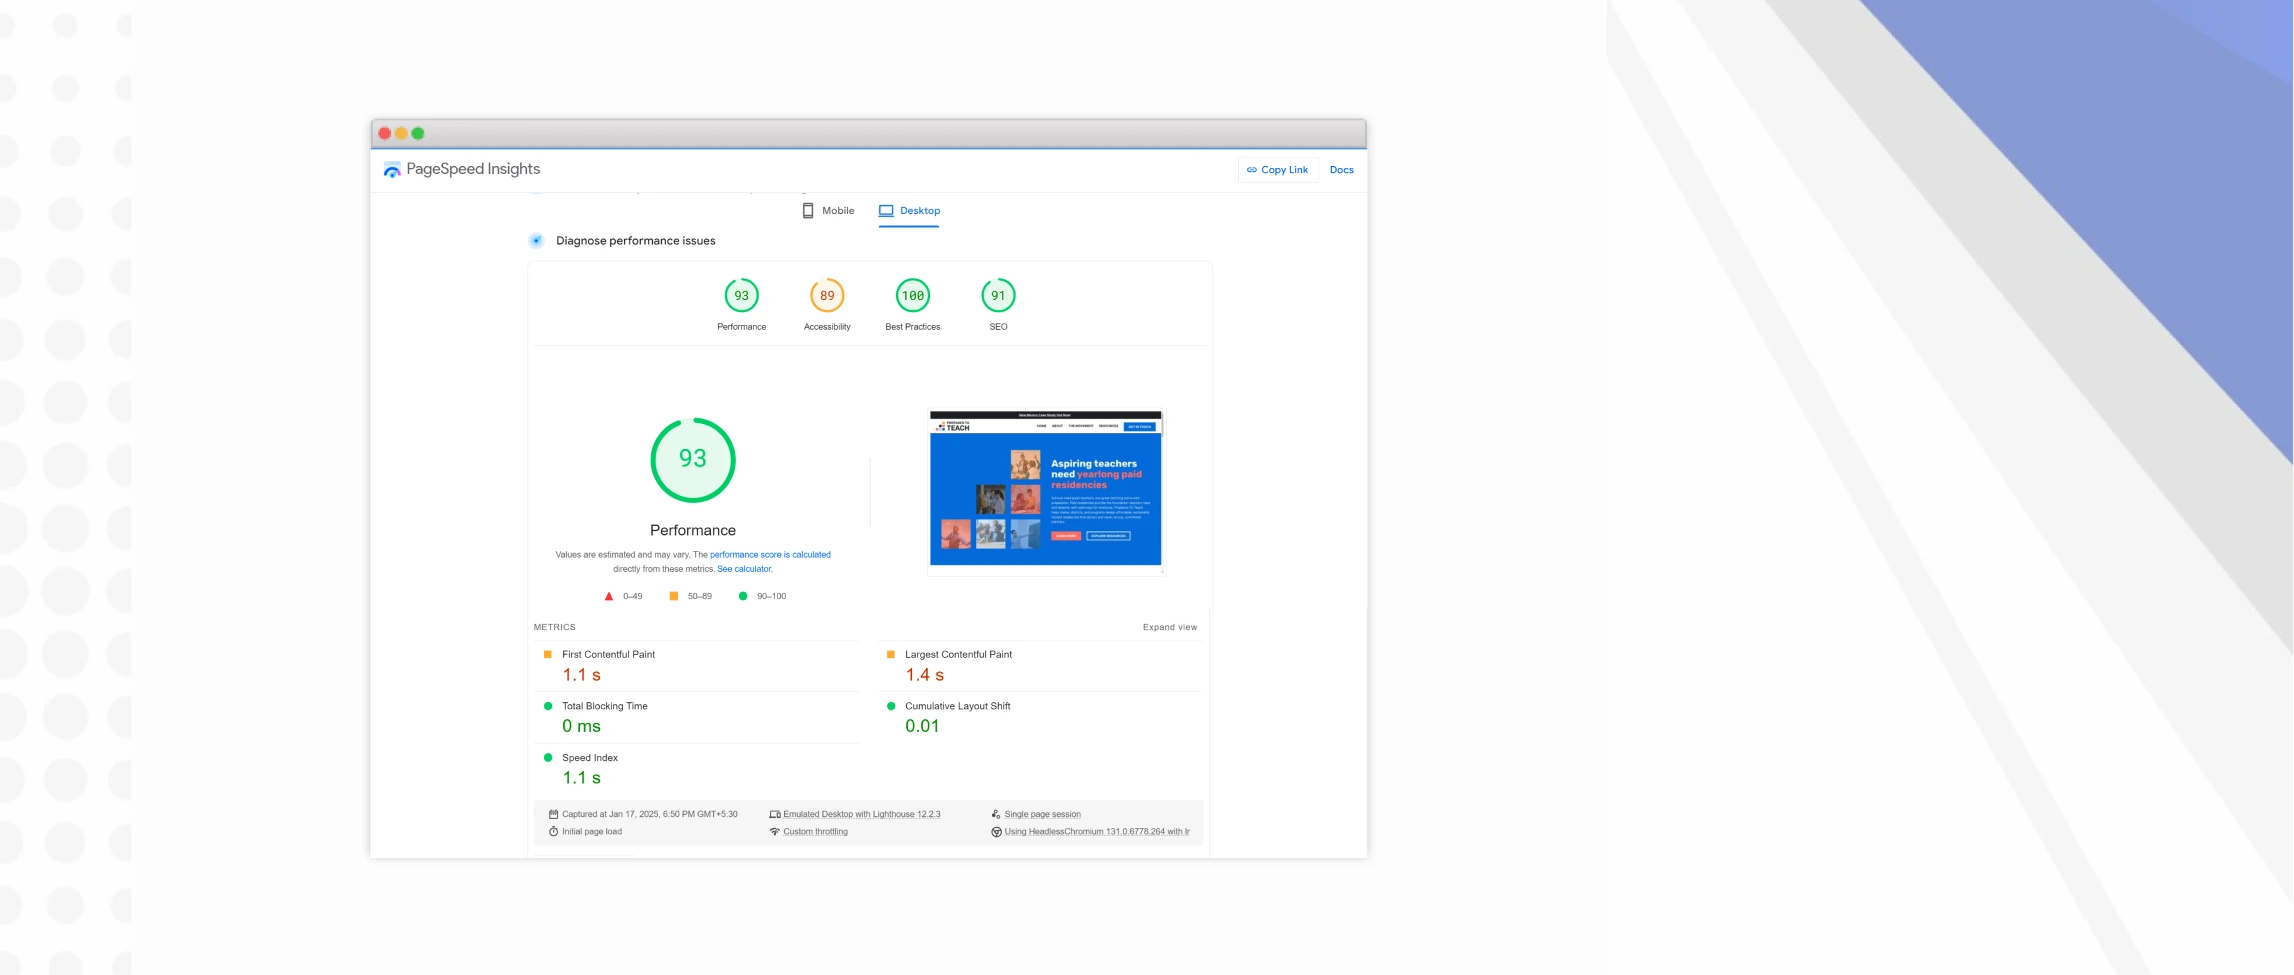
Task: Click the calendar icon beside Captured at
Action: 553,814
